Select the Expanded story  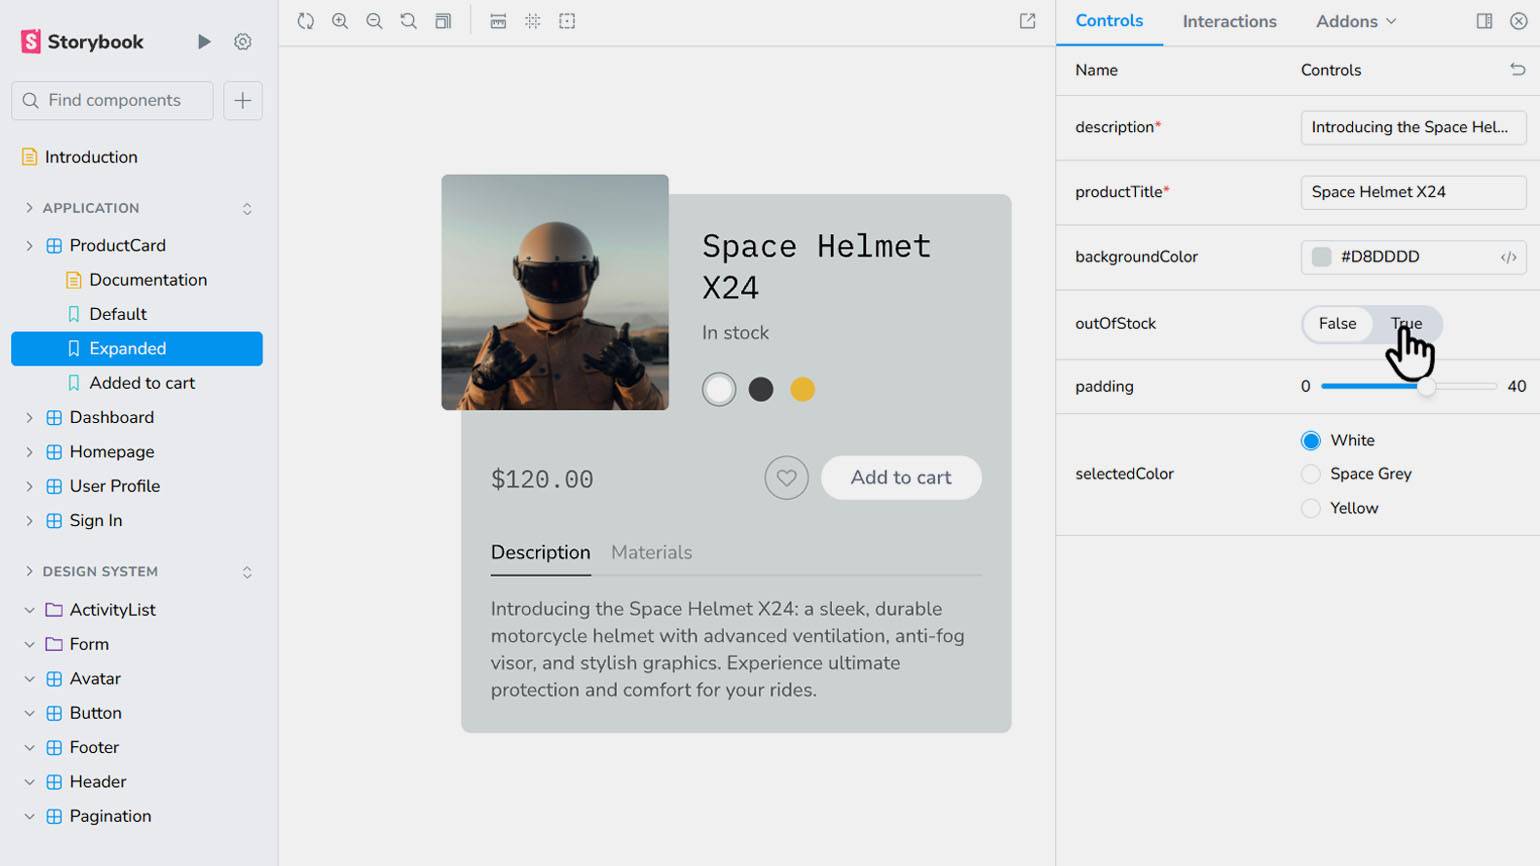pos(137,349)
